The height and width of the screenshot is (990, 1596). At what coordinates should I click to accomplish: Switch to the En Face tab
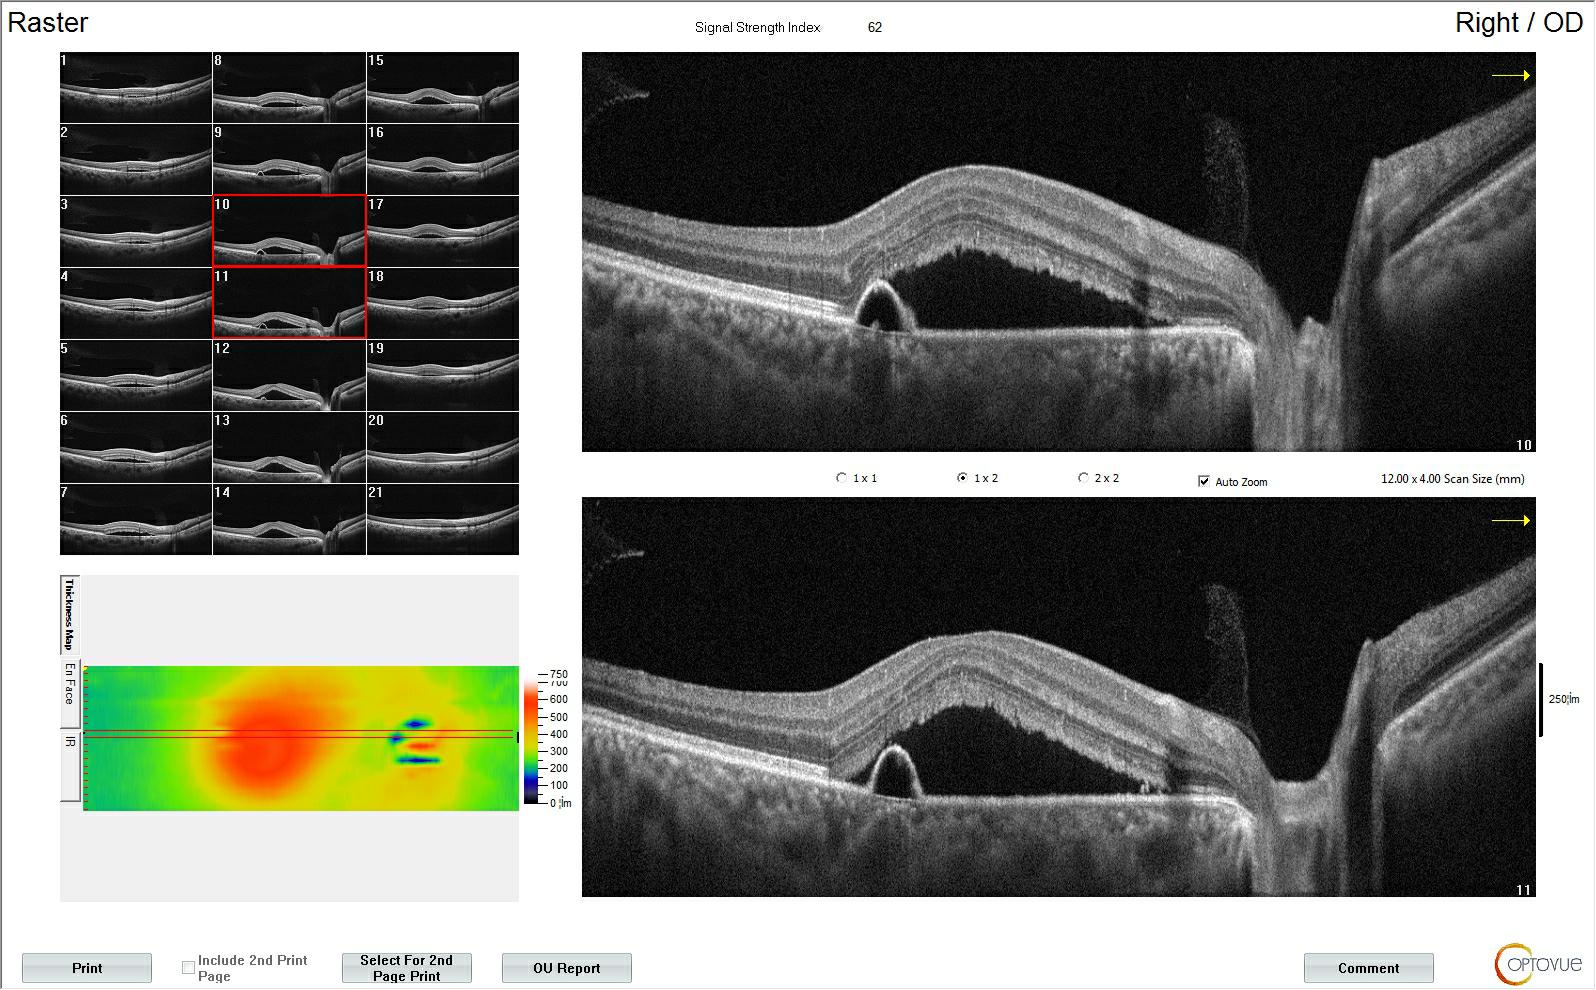70,690
